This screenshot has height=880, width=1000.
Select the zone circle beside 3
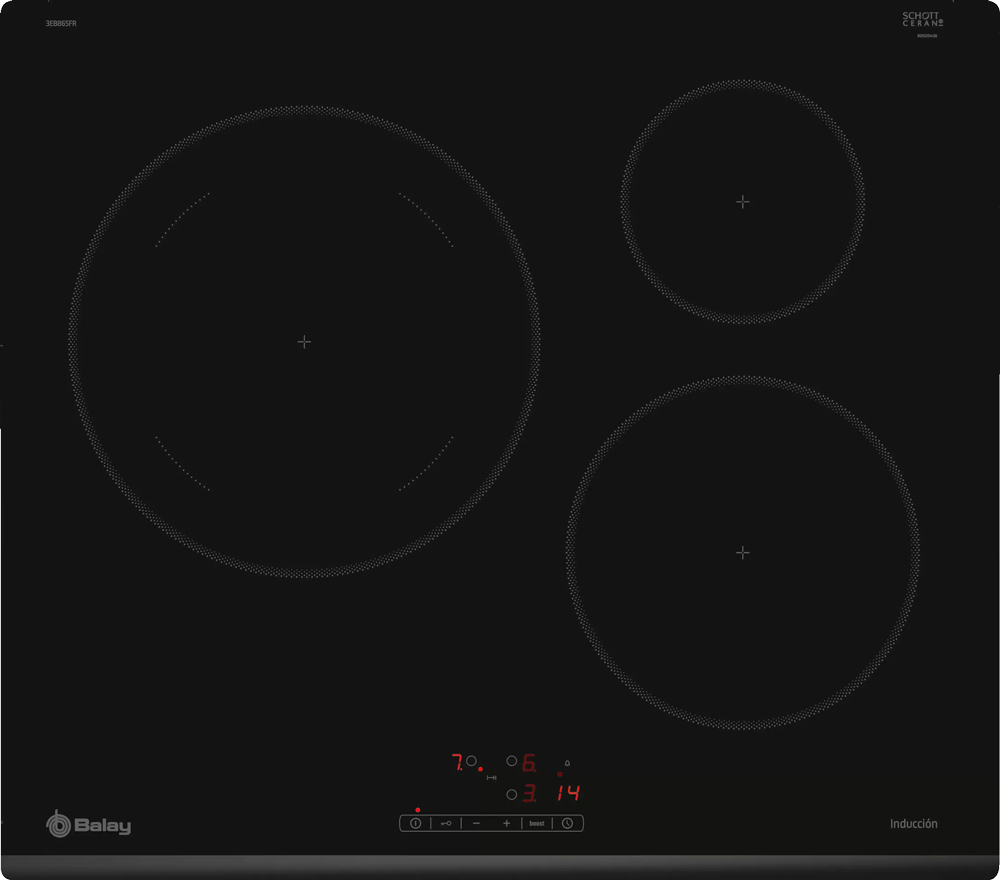(512, 795)
